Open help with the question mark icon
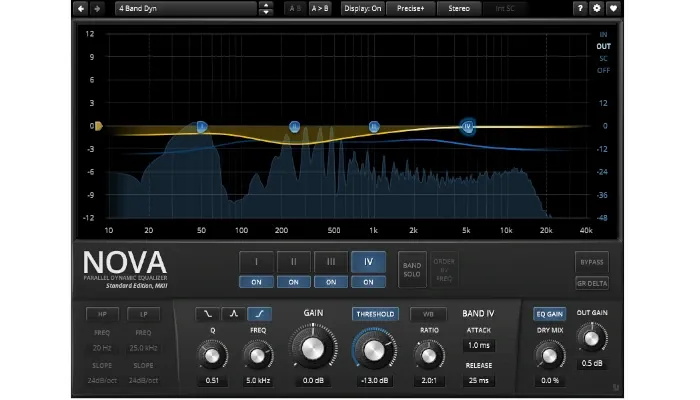This screenshot has height=400, width=700. coord(580,8)
